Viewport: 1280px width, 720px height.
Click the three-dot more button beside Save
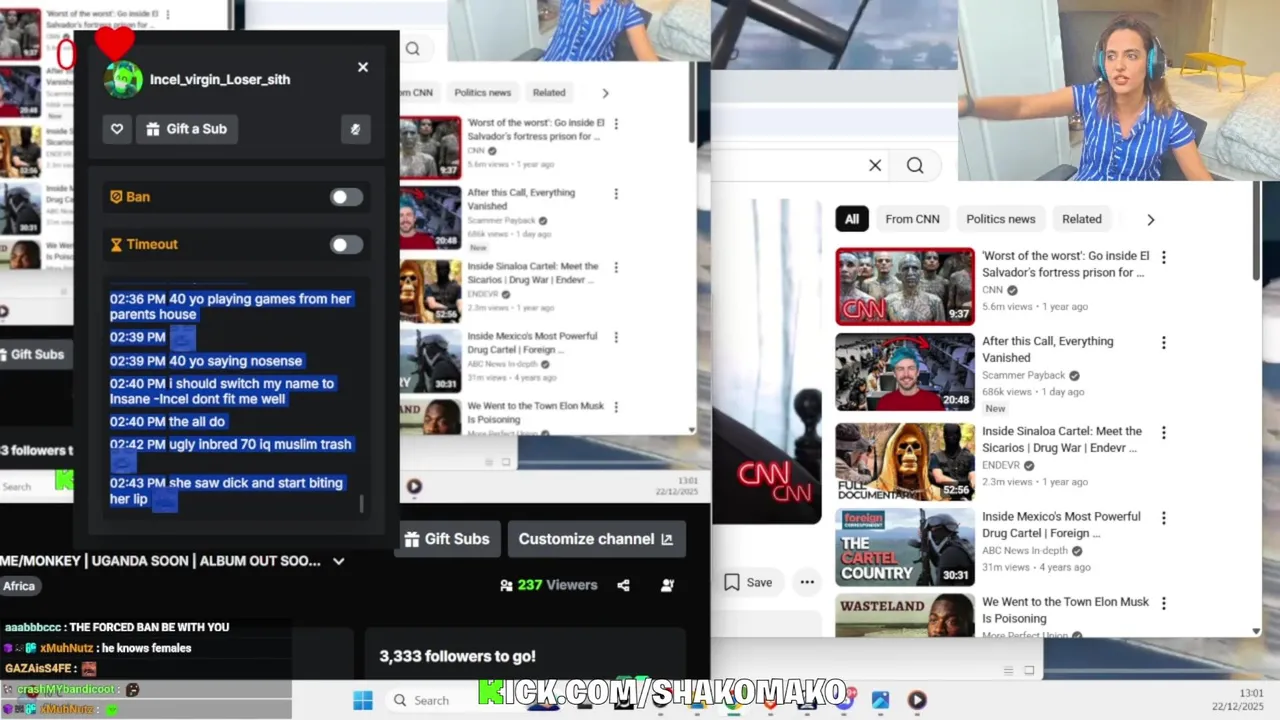(807, 582)
